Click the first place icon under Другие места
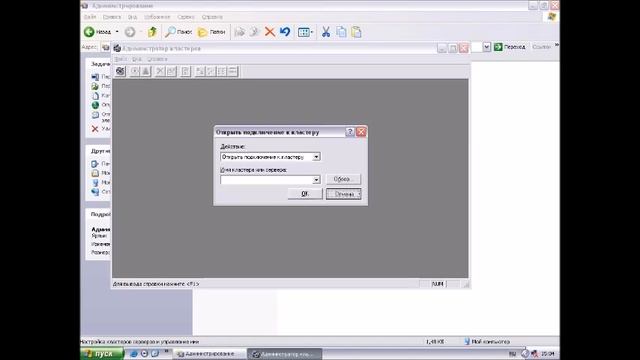The image size is (640, 360). [95, 164]
